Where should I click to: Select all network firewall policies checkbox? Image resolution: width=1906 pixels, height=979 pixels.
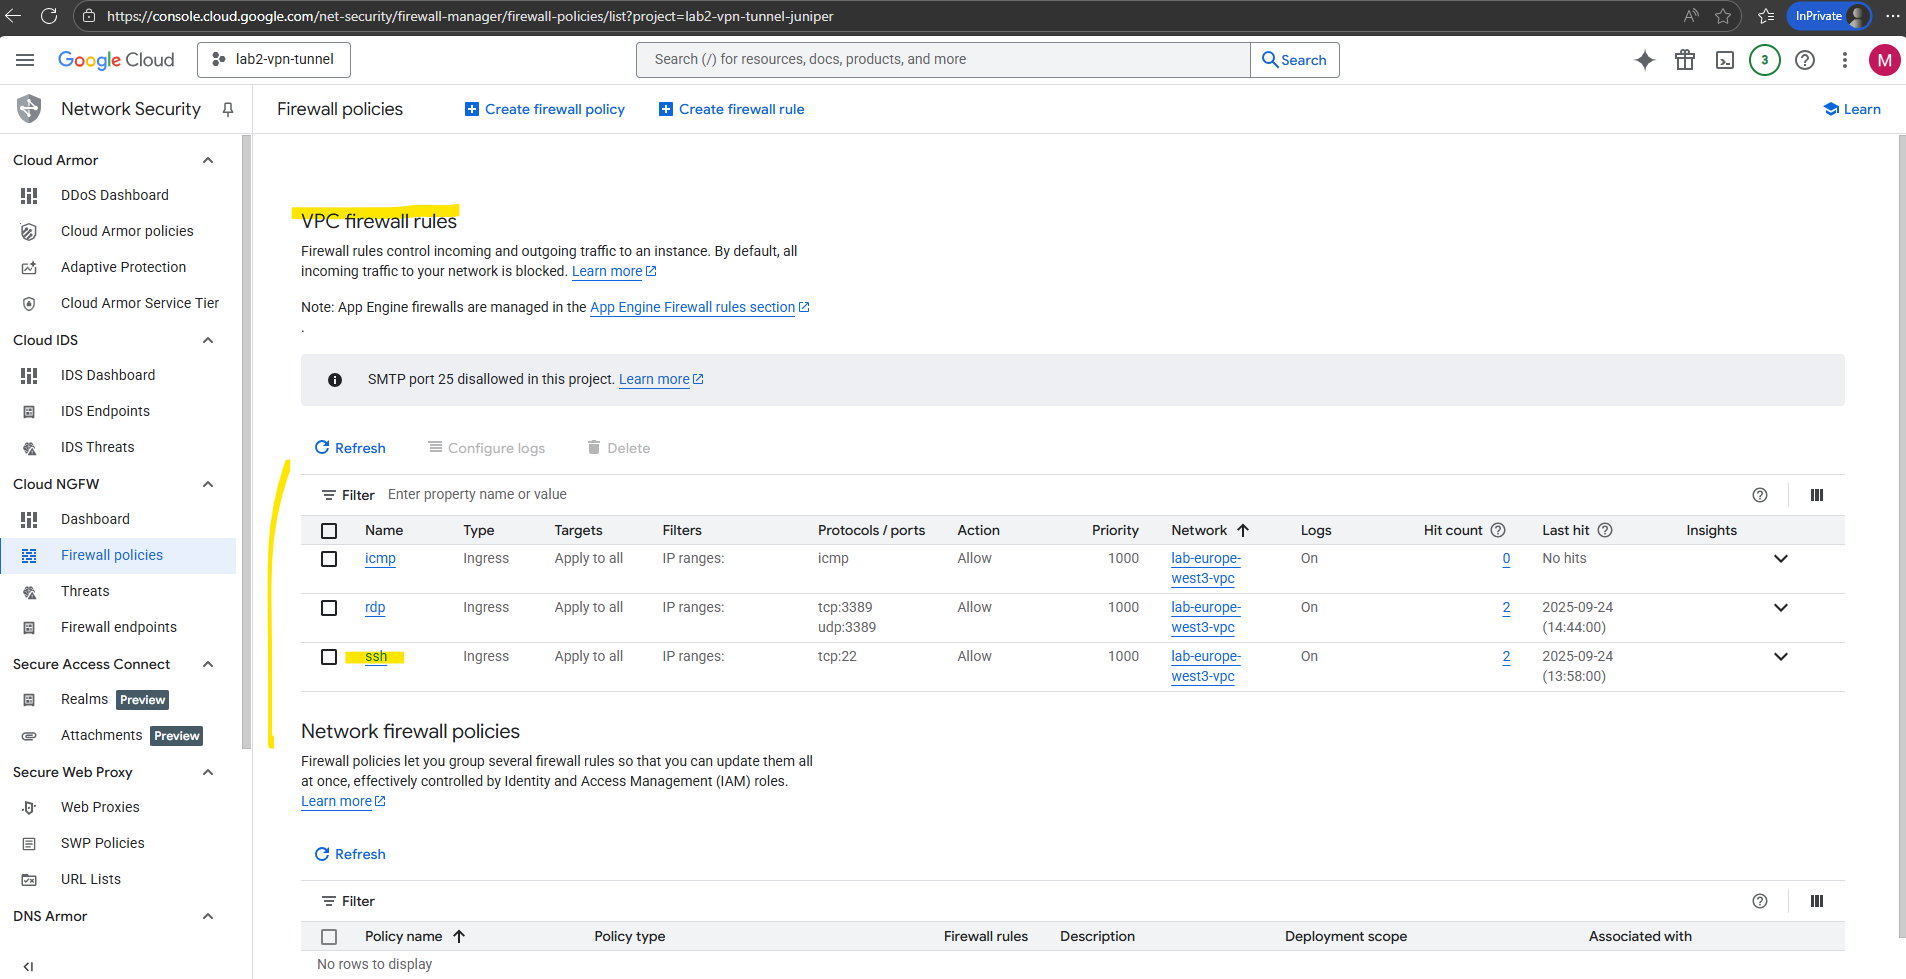click(x=329, y=937)
